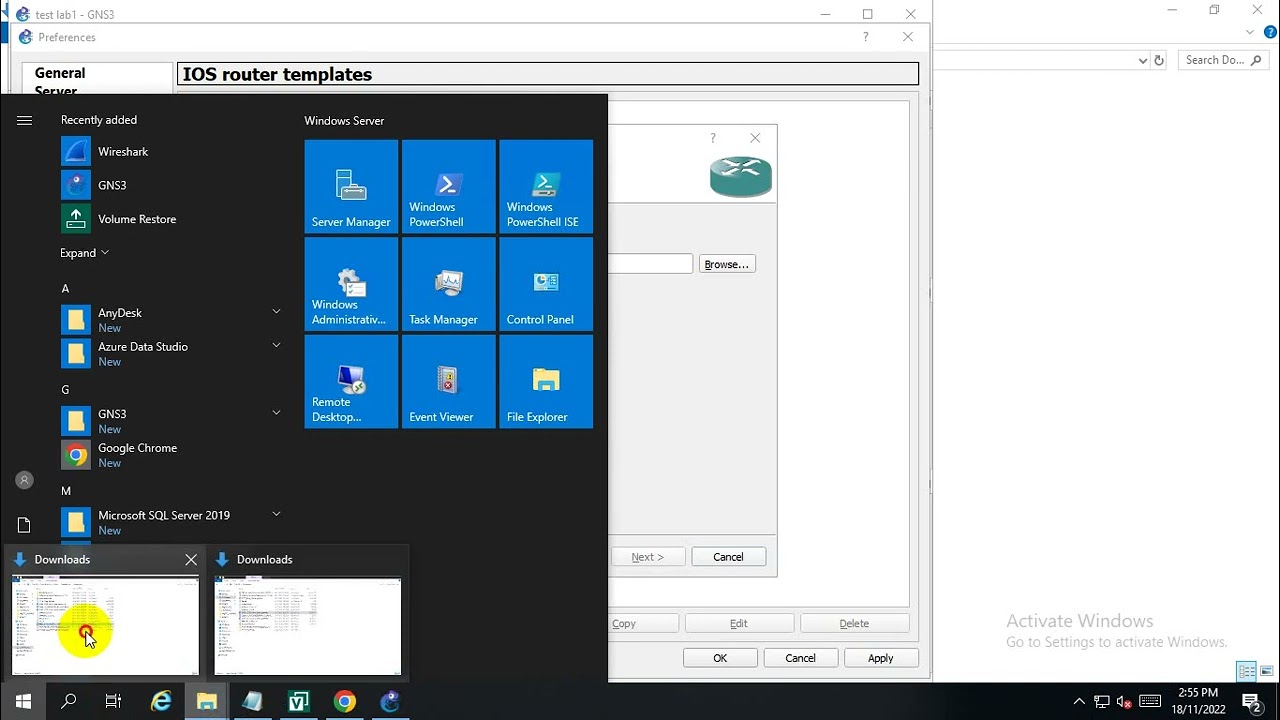Refresh the Explorer address bar
The width and height of the screenshot is (1280, 720).
coord(1159,60)
